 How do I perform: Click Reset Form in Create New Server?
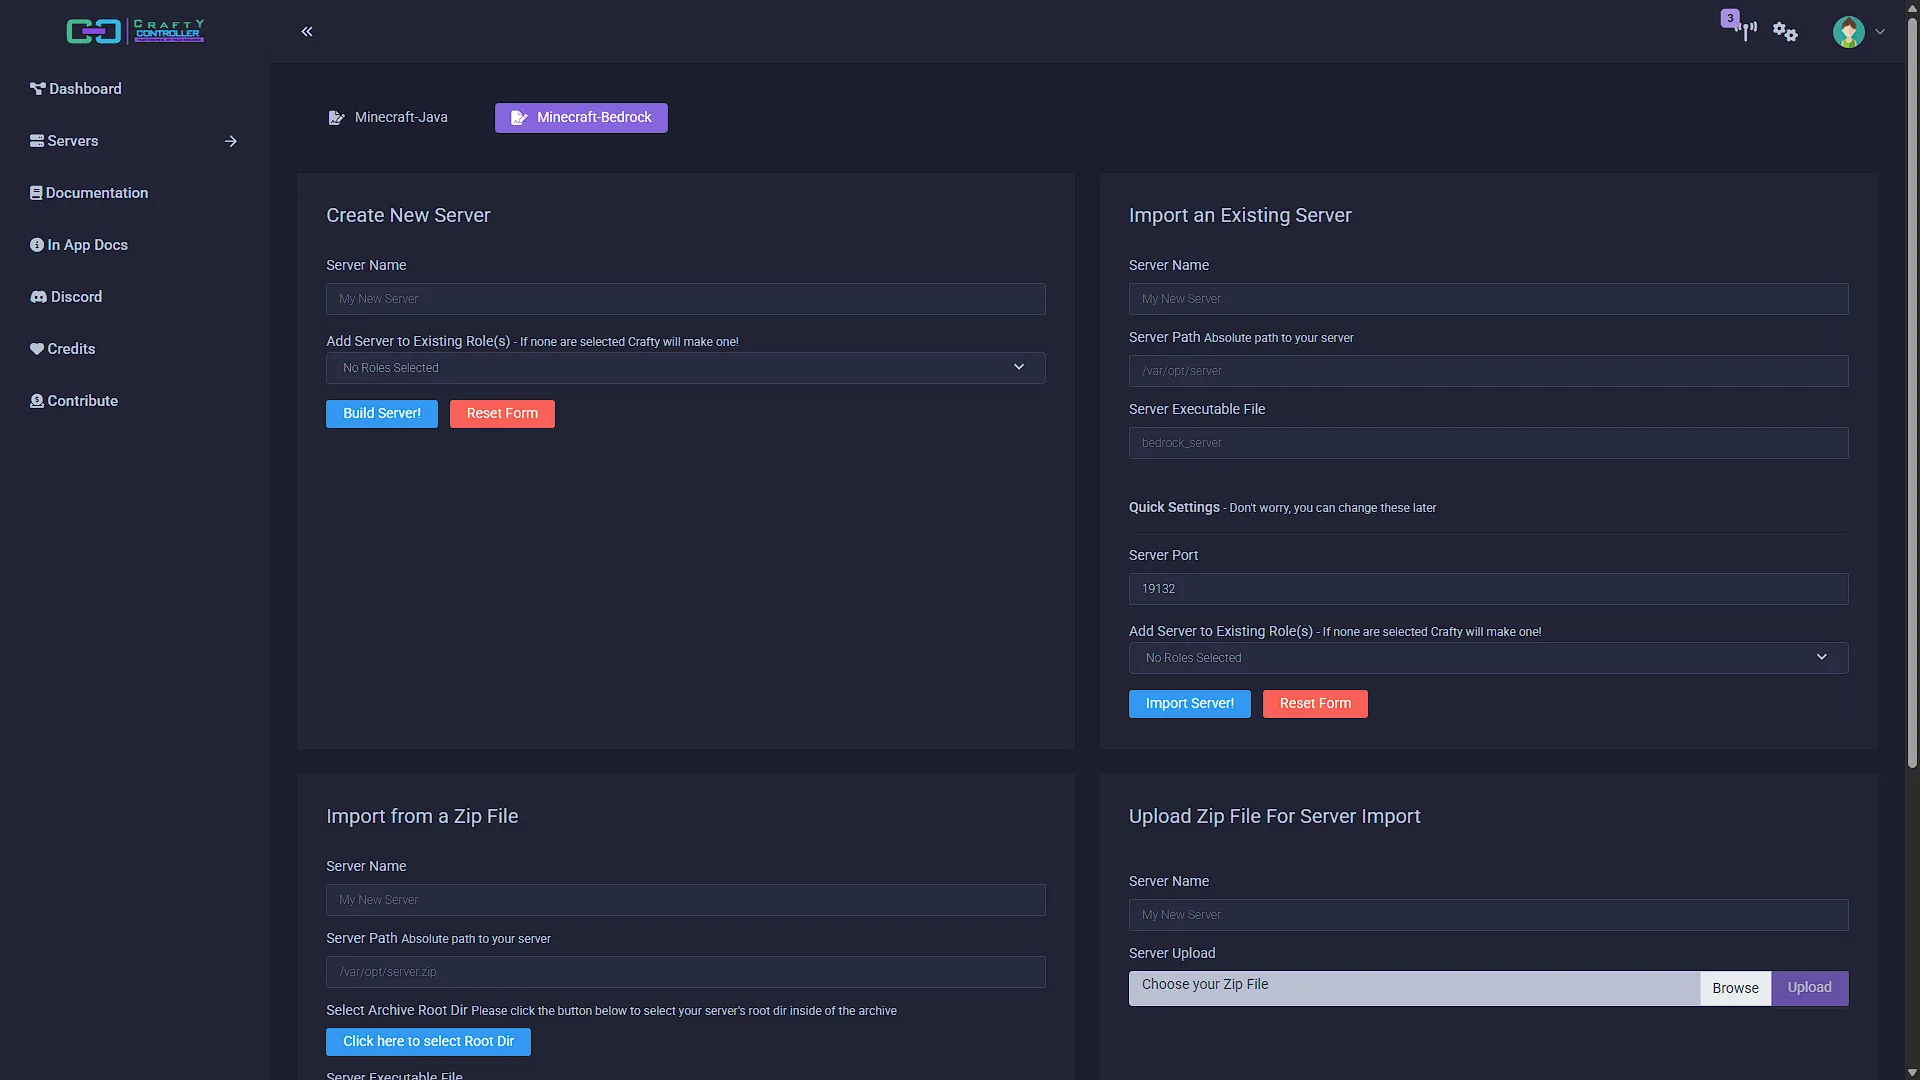point(502,414)
